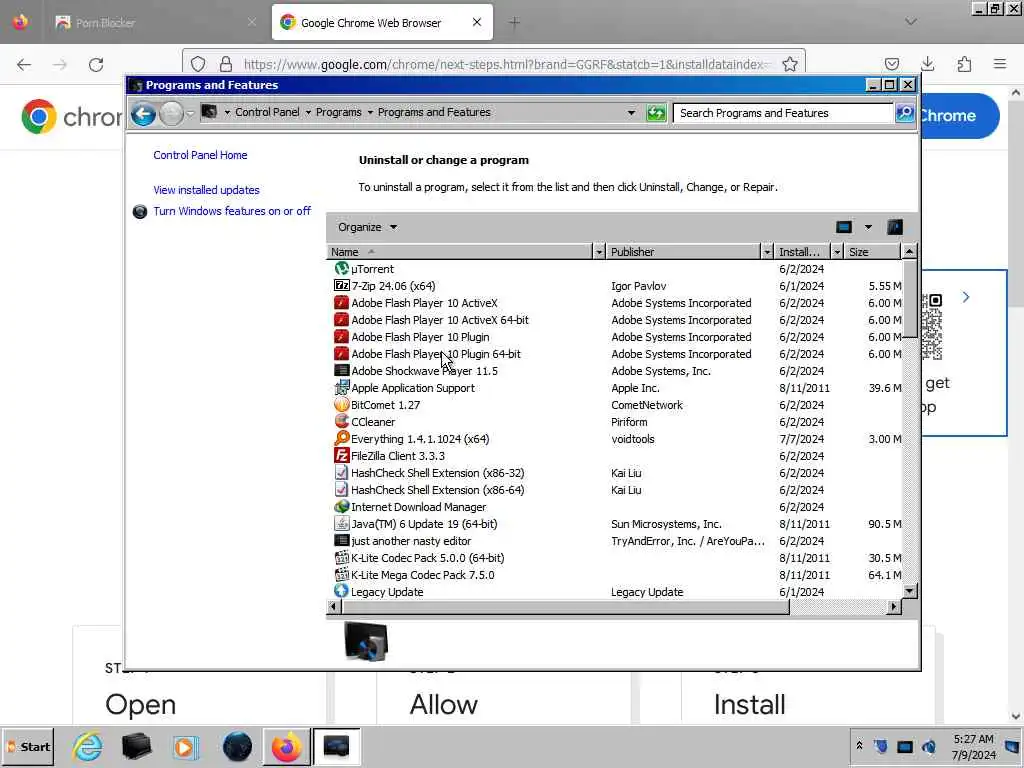Select the Legacy Update icon
This screenshot has height=768, width=1024.
tap(341, 591)
